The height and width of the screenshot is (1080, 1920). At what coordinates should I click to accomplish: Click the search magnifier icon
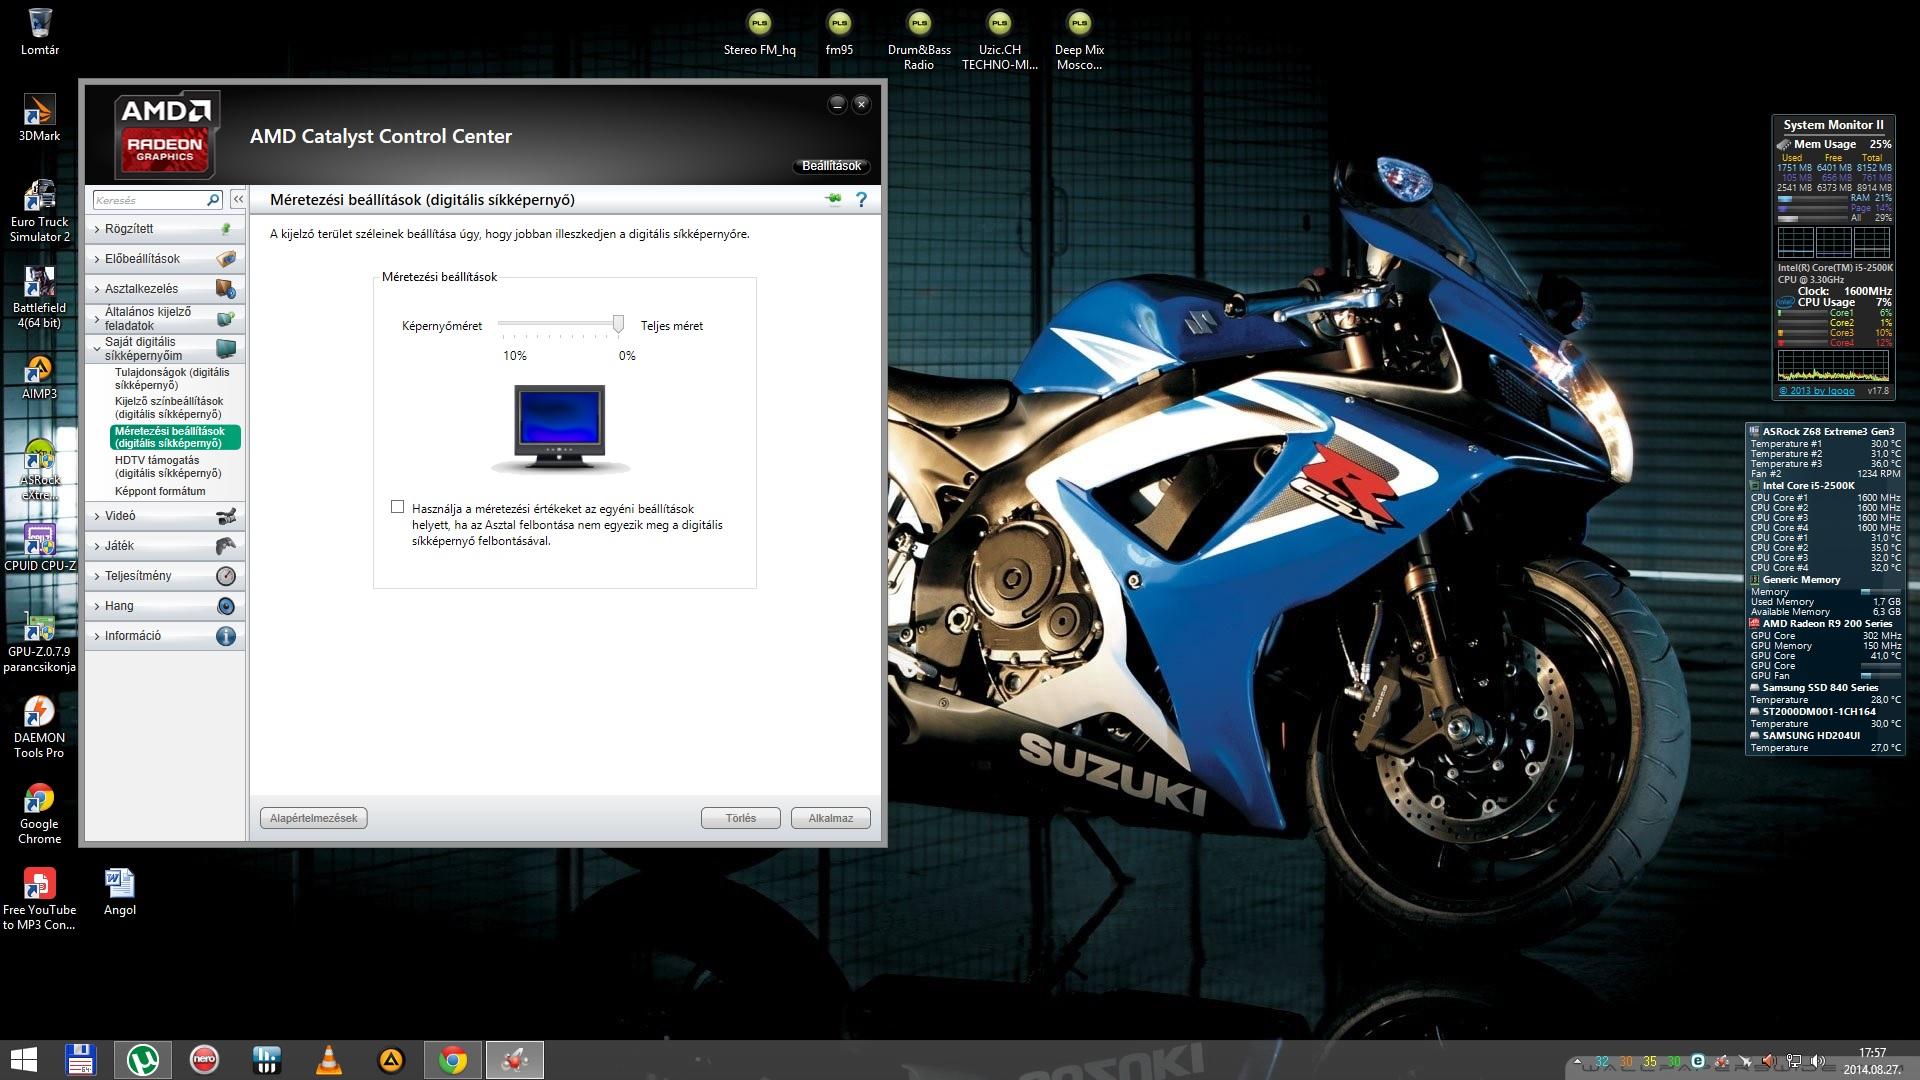point(212,200)
